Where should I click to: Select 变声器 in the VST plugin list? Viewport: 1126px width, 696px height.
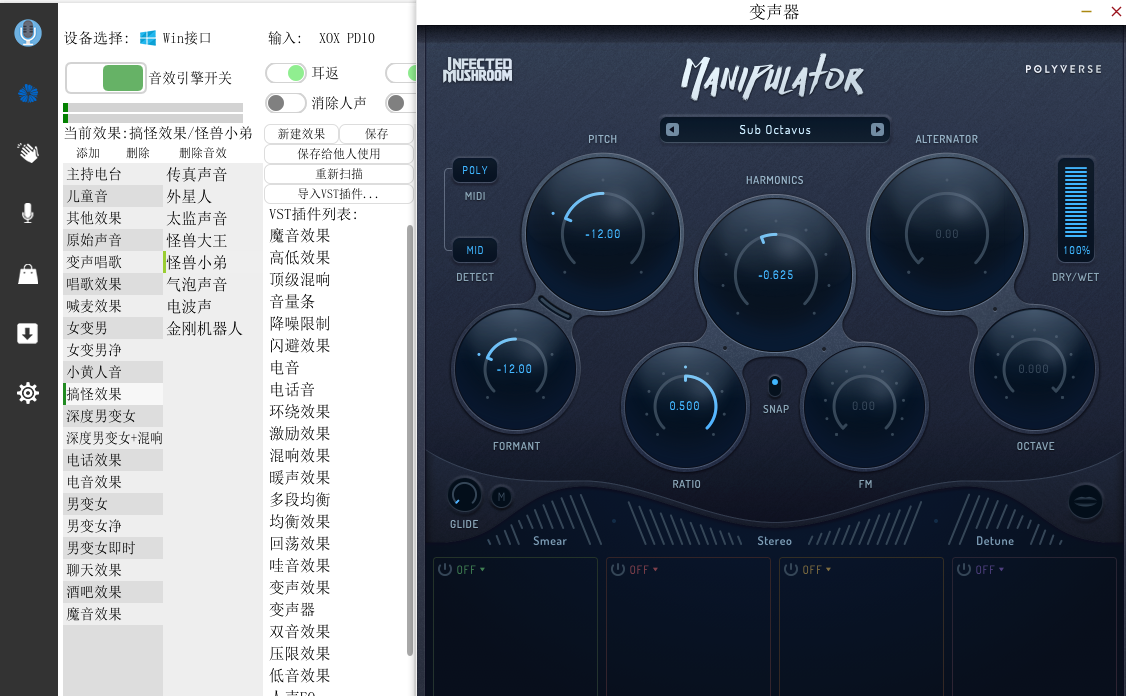tap(292, 610)
